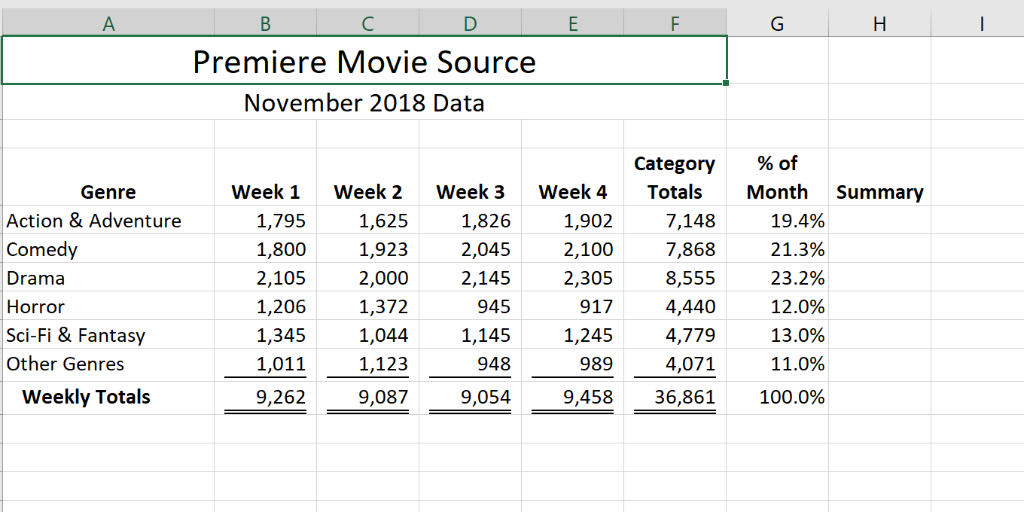
Task: Select column G header
Action: click(777, 24)
